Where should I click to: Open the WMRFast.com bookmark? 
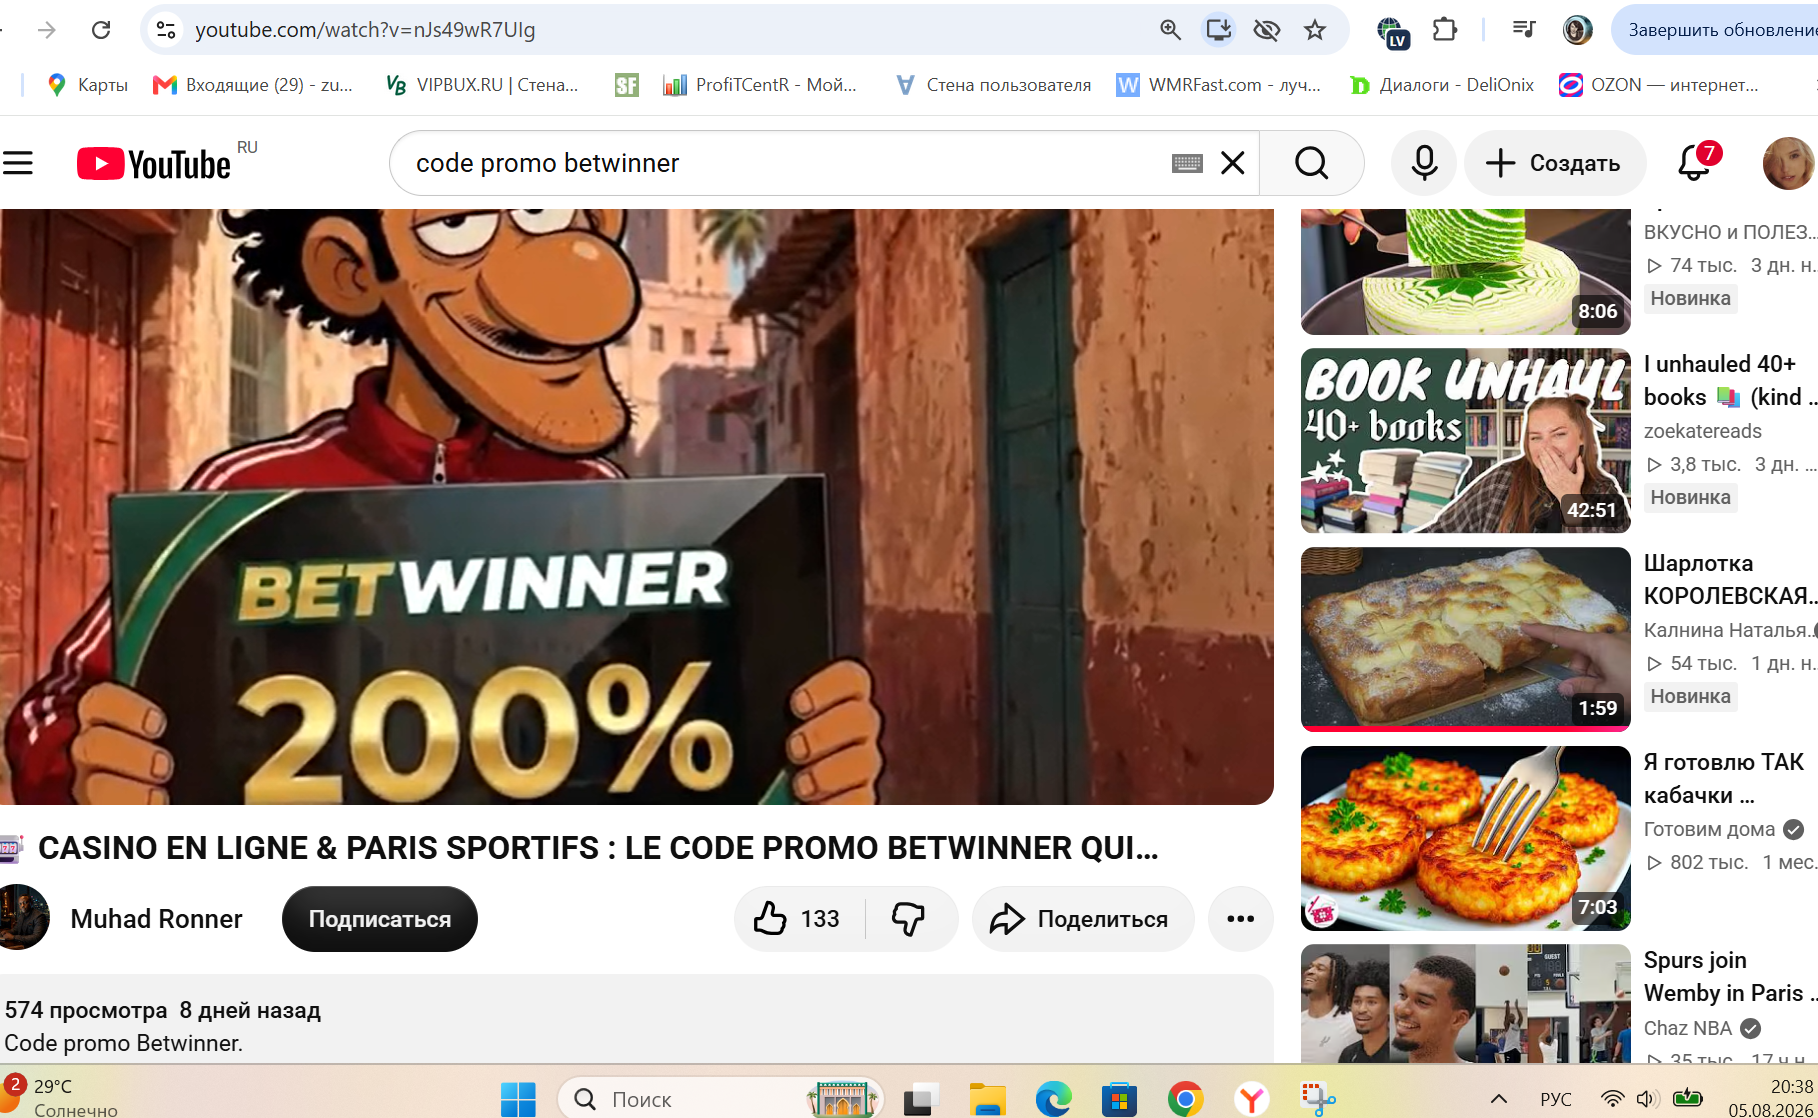1219,85
